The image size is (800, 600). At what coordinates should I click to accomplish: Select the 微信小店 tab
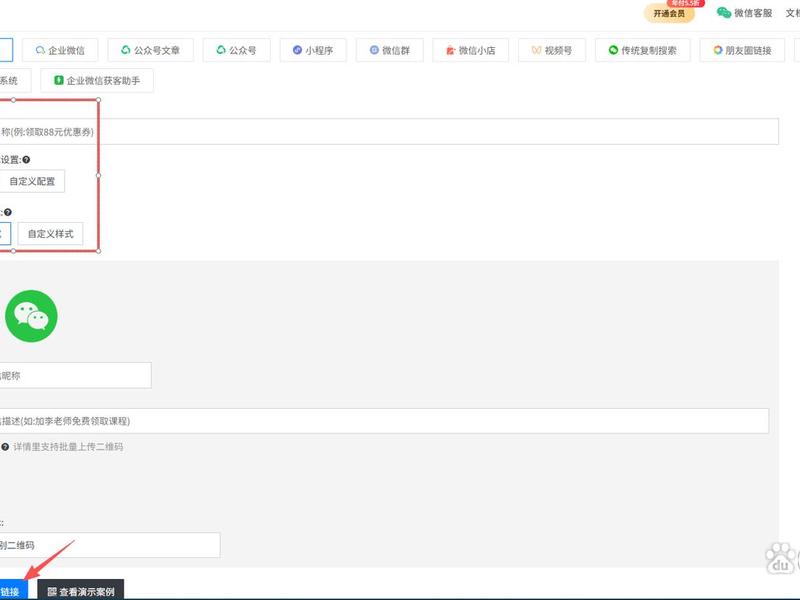(x=470, y=50)
